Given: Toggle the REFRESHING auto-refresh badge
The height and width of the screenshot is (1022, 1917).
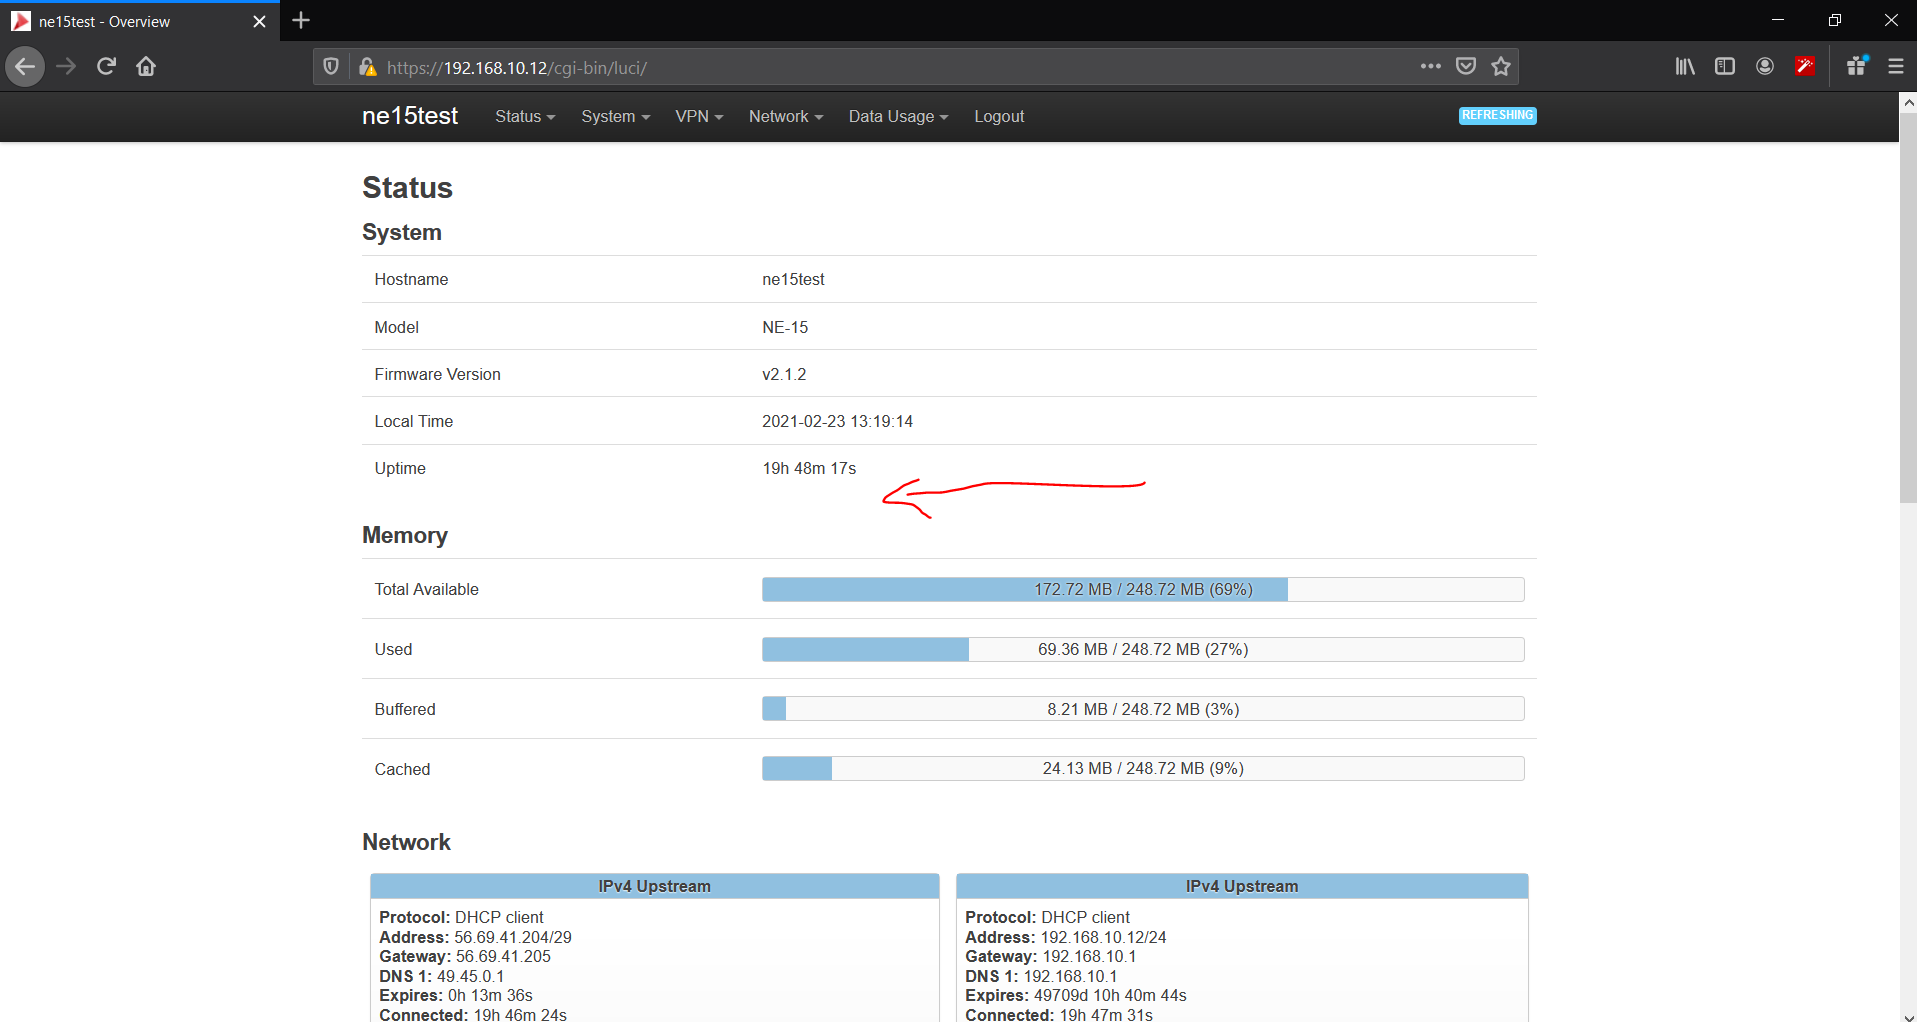Looking at the screenshot, I should click(x=1497, y=115).
